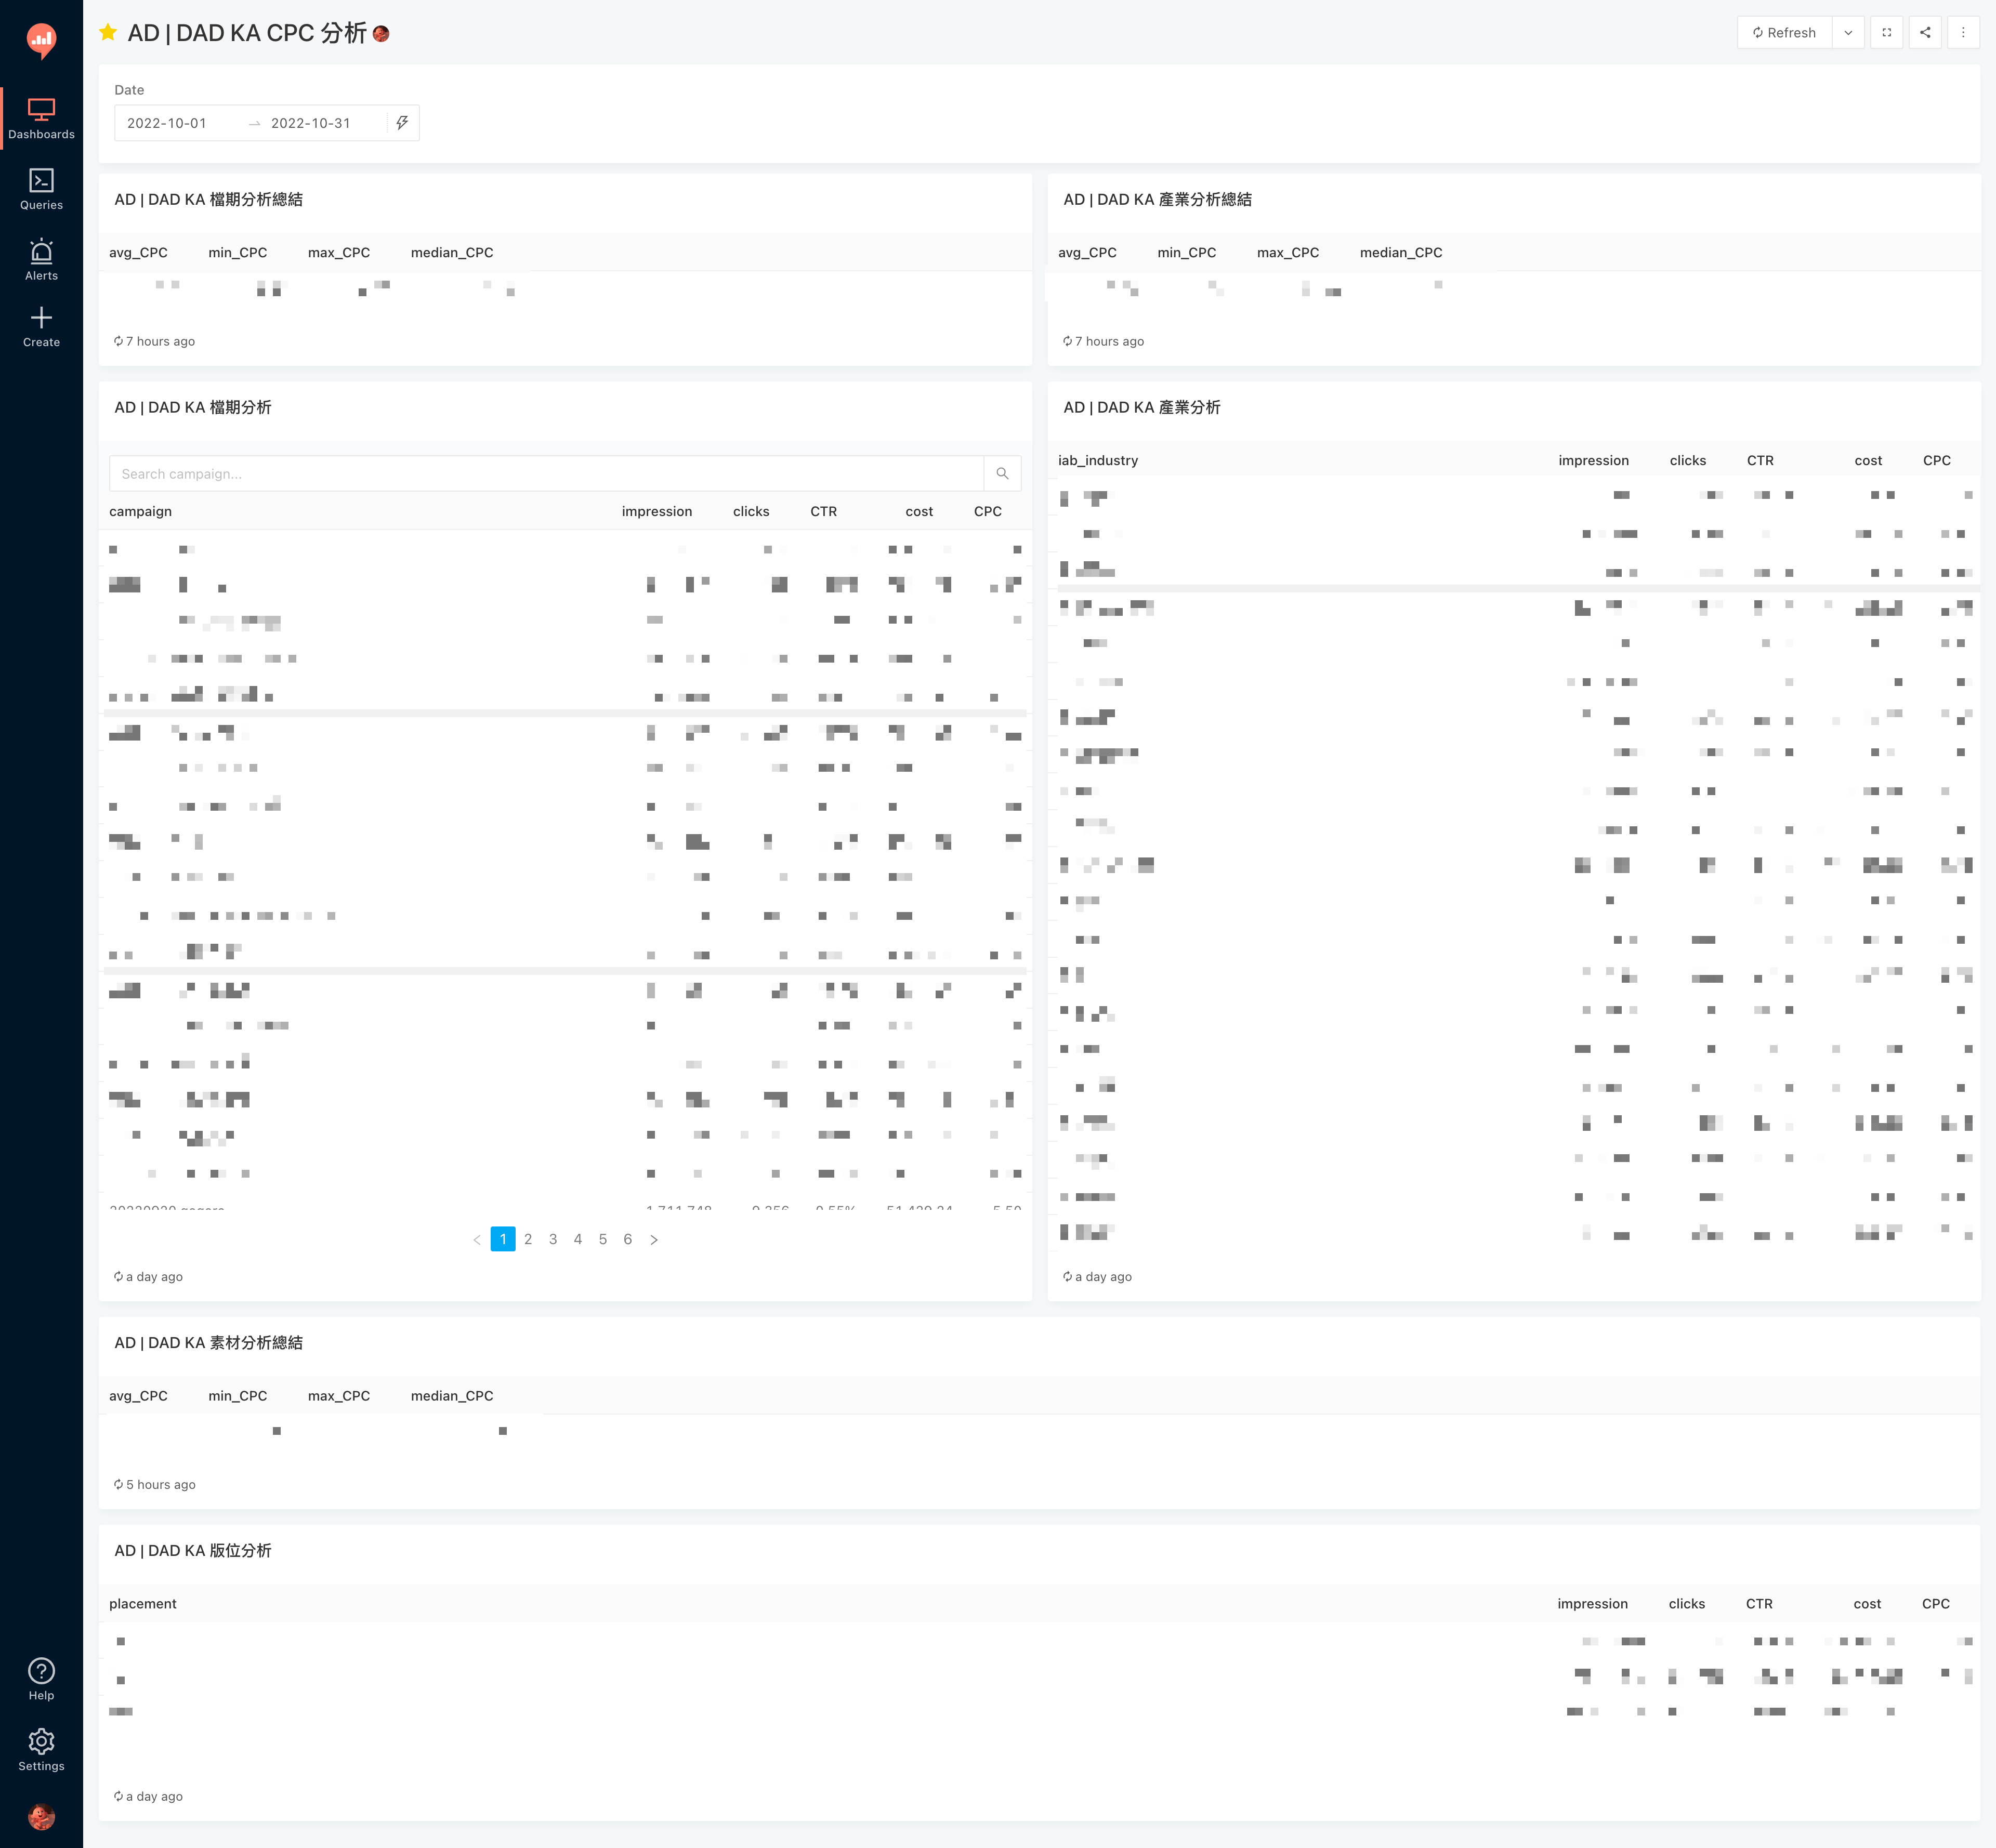Go to page 6 in pagination

628,1240
